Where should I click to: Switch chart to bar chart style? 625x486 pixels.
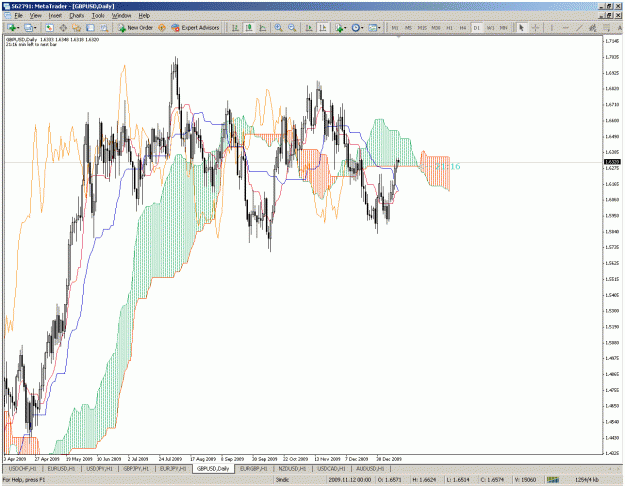(236, 28)
